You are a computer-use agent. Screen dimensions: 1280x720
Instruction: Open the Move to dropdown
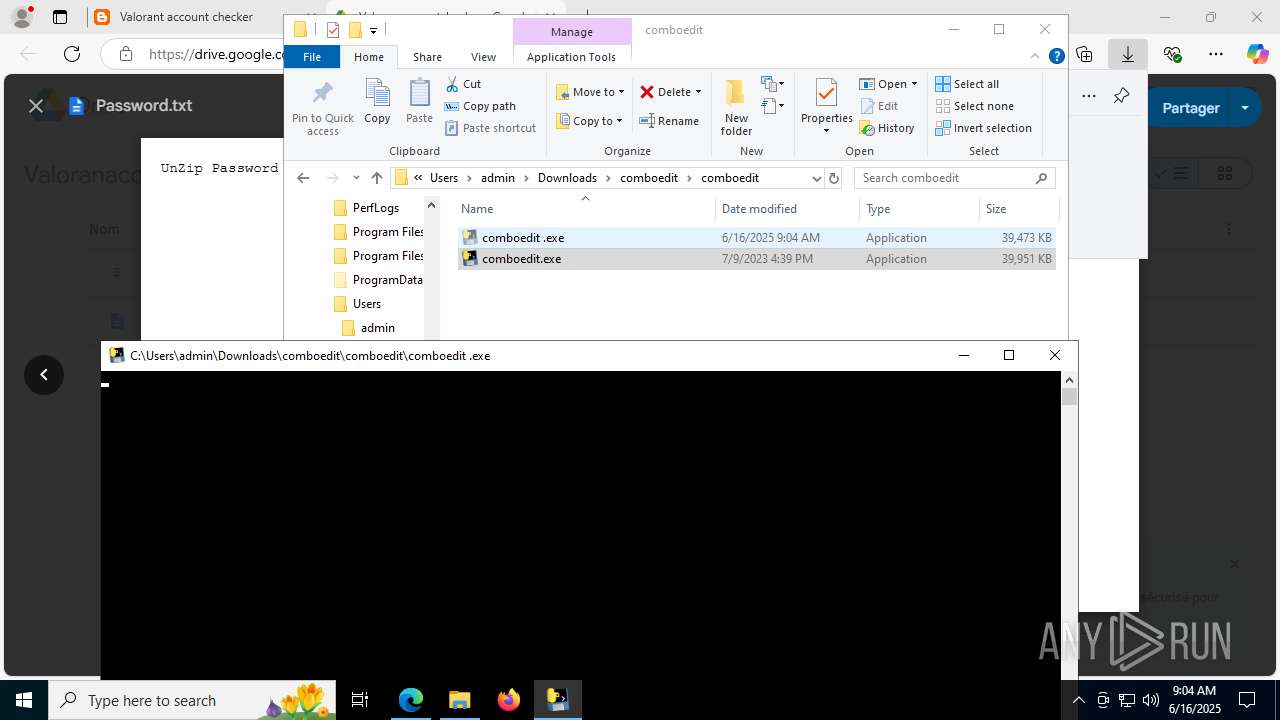coord(590,92)
